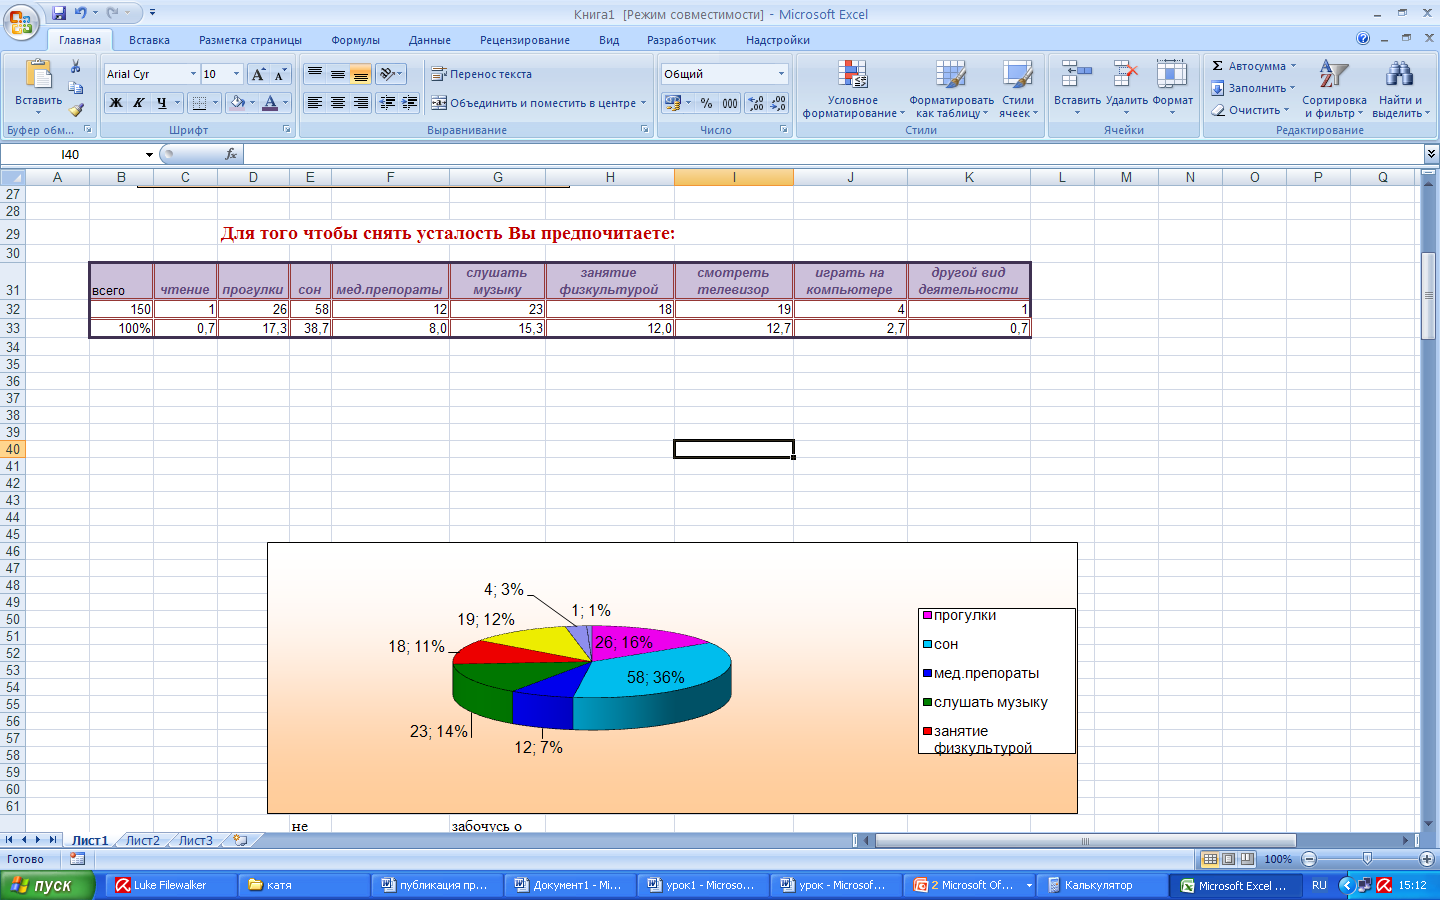Align cell text left

[x=315, y=103]
